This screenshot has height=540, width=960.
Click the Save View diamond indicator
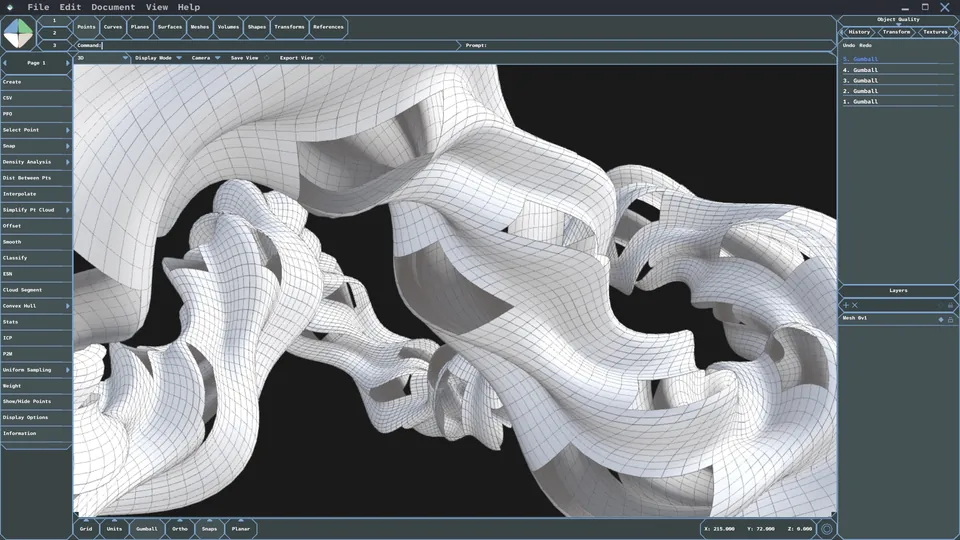coord(266,58)
